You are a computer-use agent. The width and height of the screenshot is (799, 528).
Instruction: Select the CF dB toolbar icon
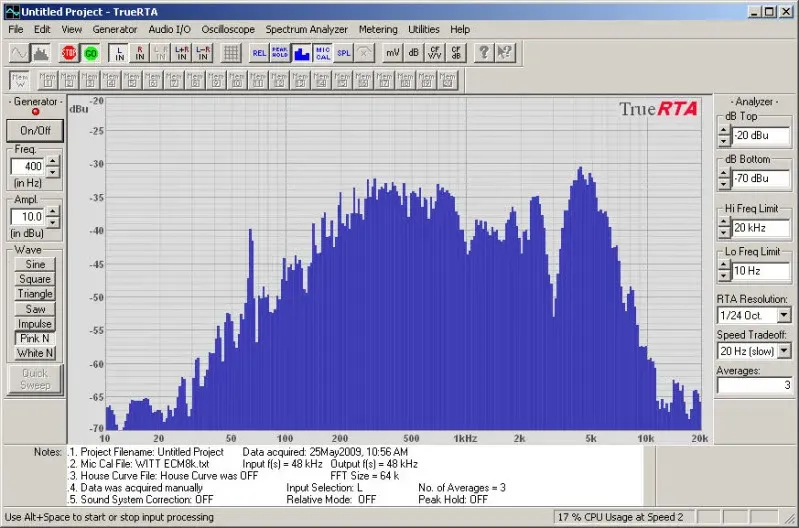coord(456,53)
